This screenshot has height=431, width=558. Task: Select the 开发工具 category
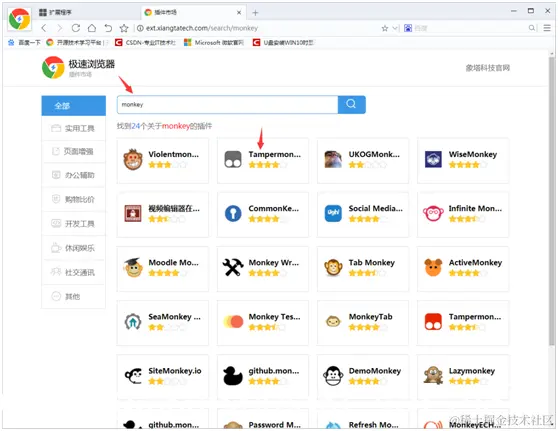click(74, 224)
